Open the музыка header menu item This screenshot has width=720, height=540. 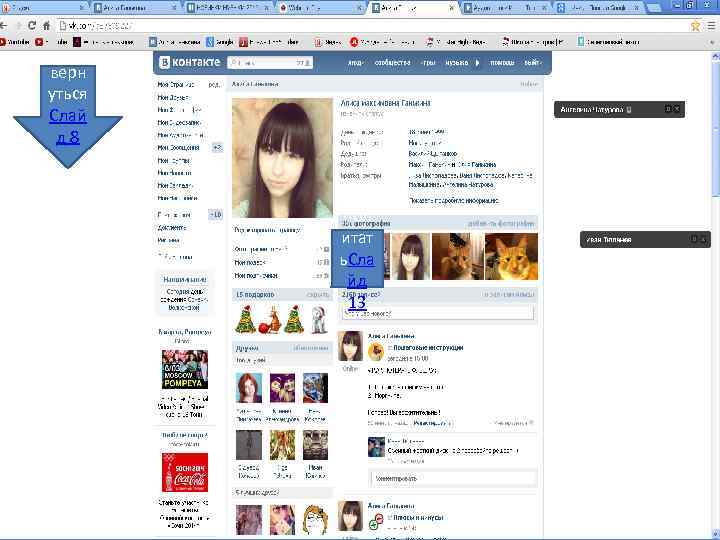456,62
